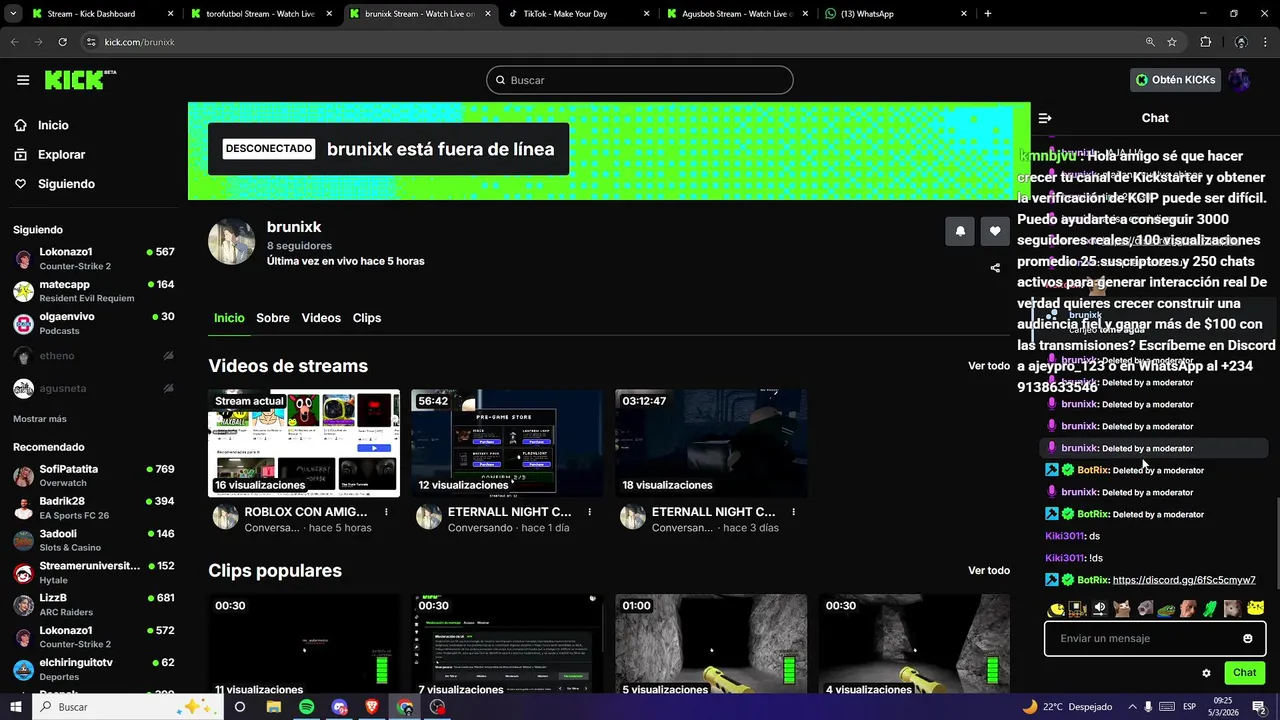Click Mostrar más under Siguiendo
Screen dimensions: 1280x720
click(40, 419)
